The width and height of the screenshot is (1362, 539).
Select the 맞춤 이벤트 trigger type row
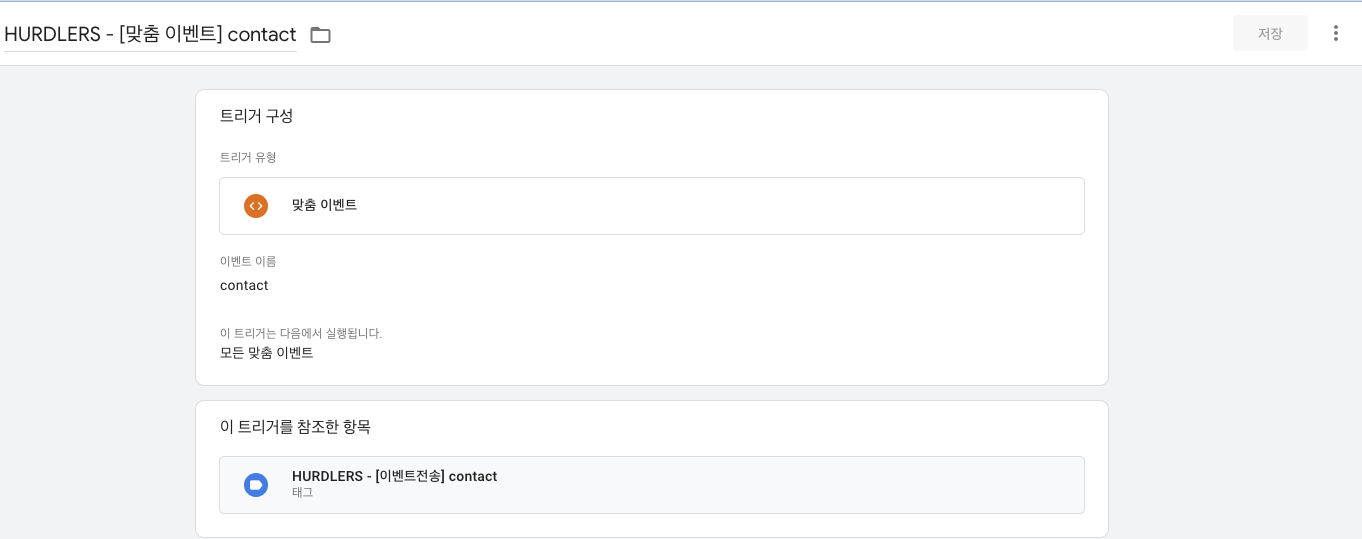652,206
